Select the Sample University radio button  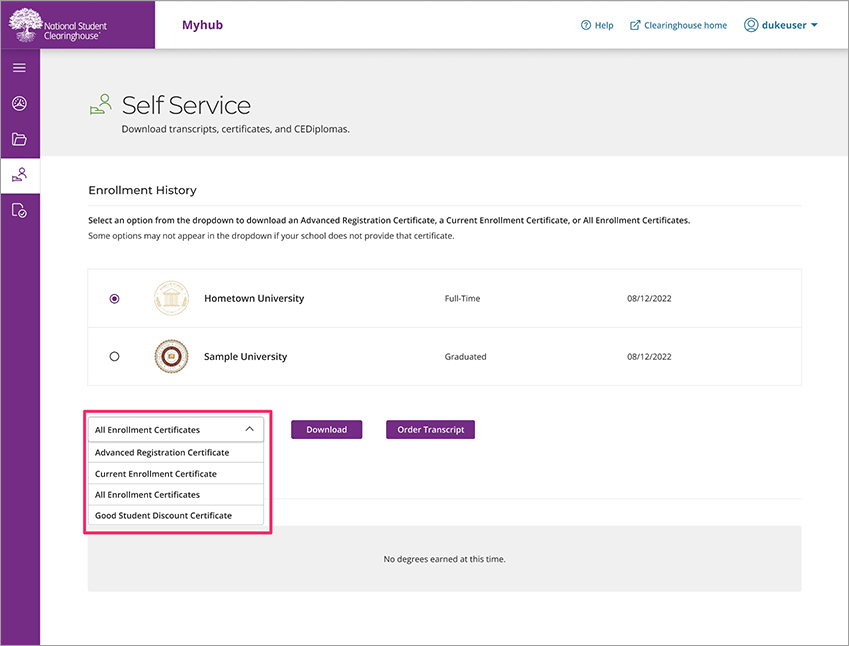click(x=114, y=356)
